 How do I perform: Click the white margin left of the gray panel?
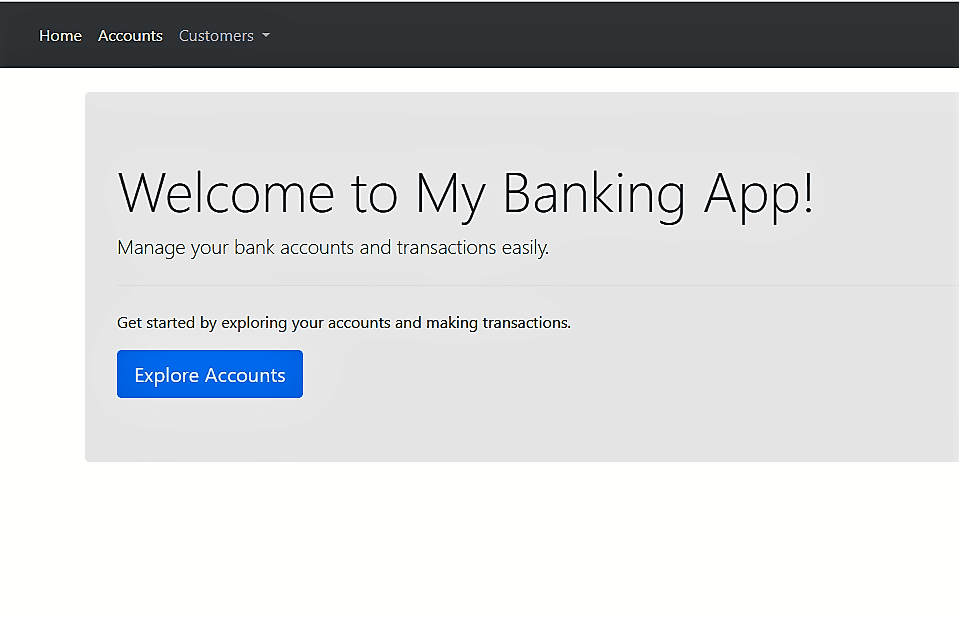point(42,275)
